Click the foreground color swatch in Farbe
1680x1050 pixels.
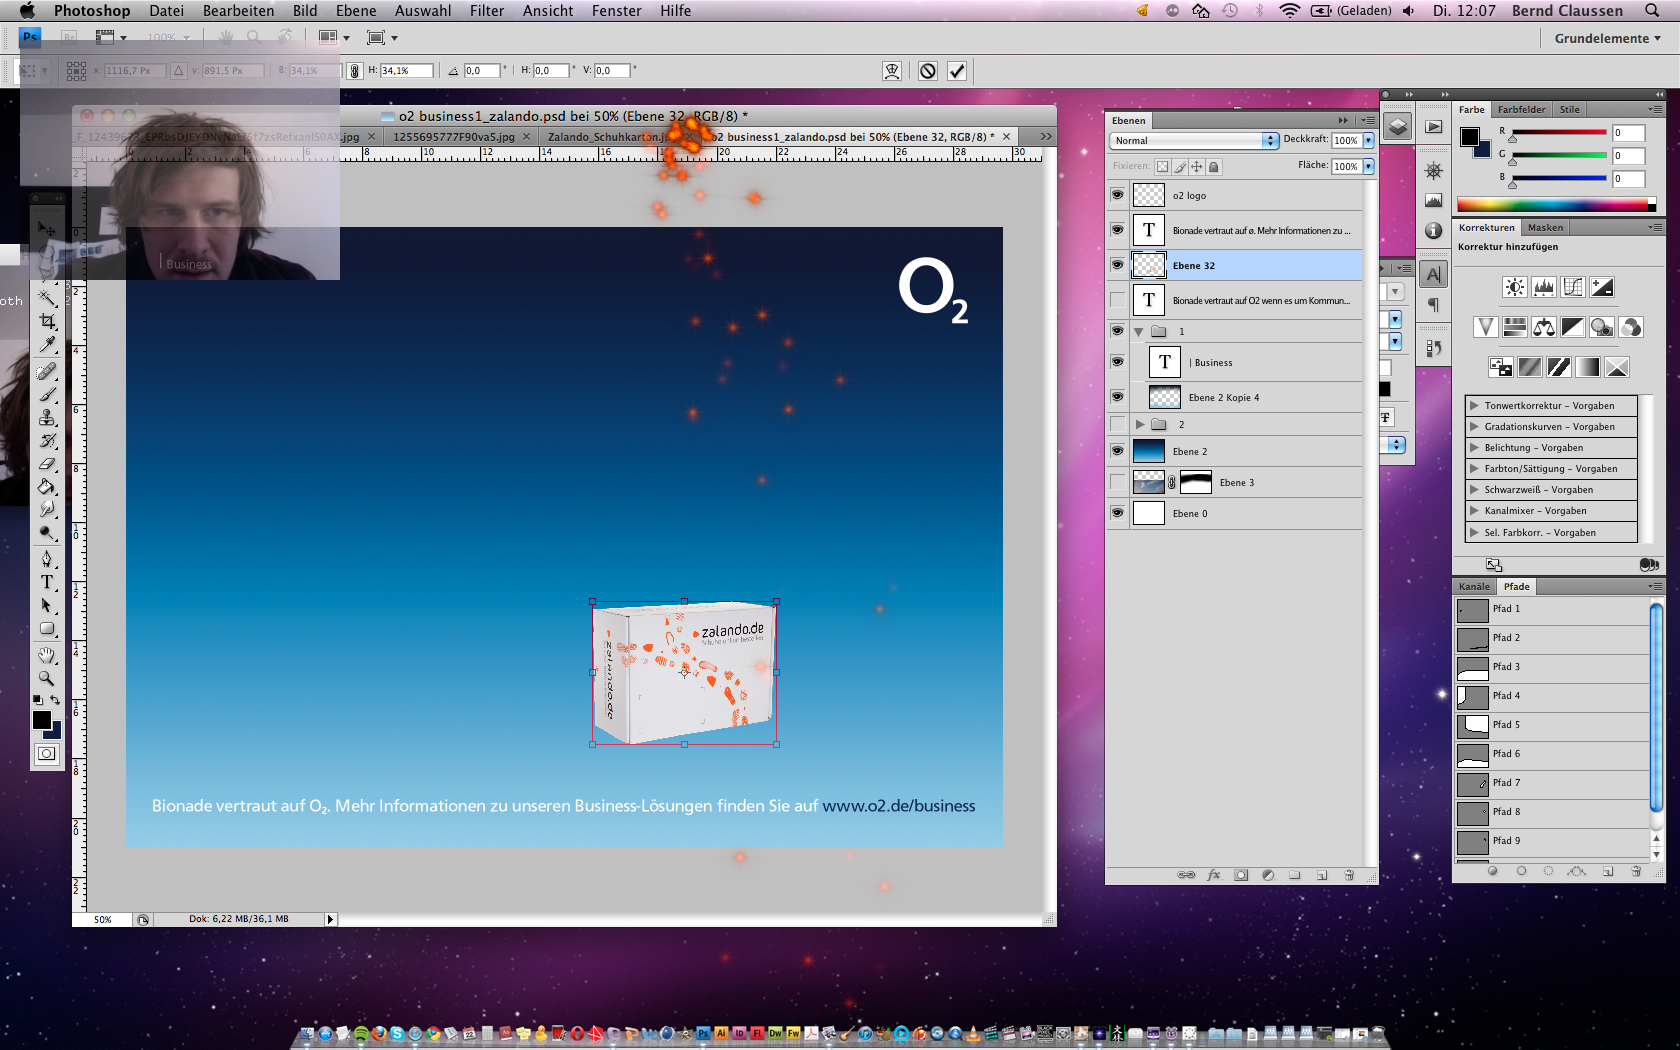tap(1469, 137)
